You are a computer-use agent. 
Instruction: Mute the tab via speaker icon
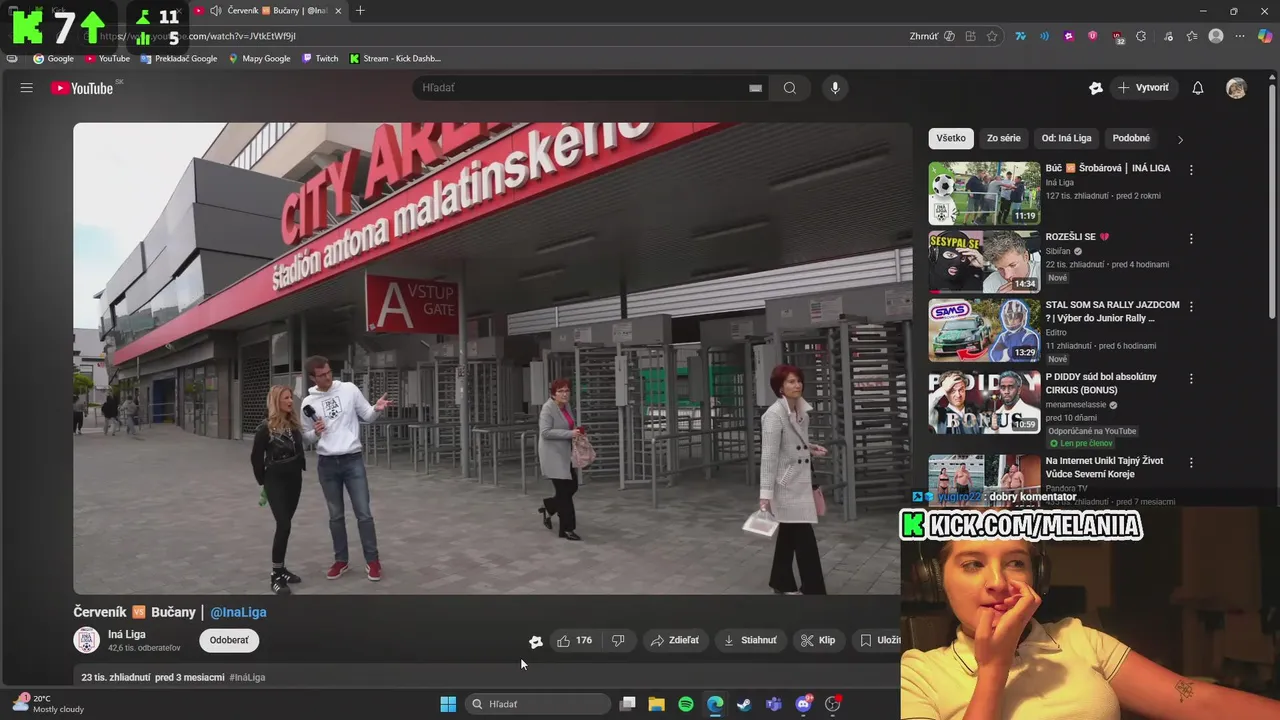[215, 11]
